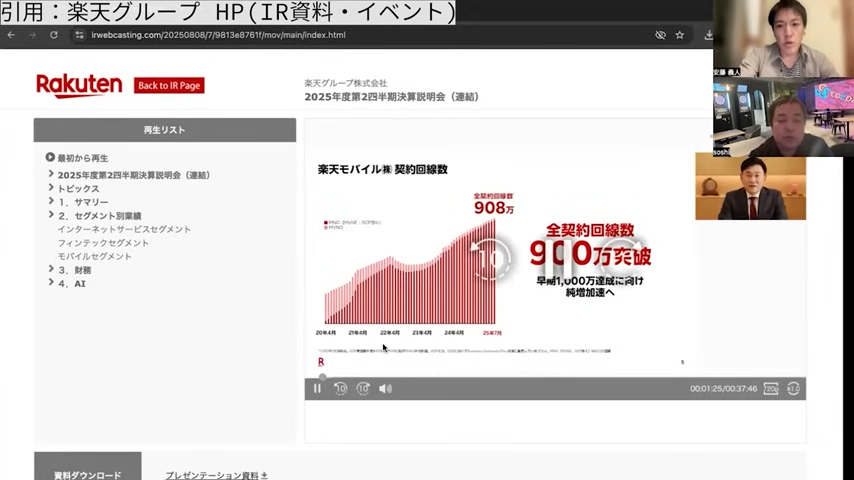
Task: Click the crossed-eye icon in the address bar
Action: coord(660,35)
